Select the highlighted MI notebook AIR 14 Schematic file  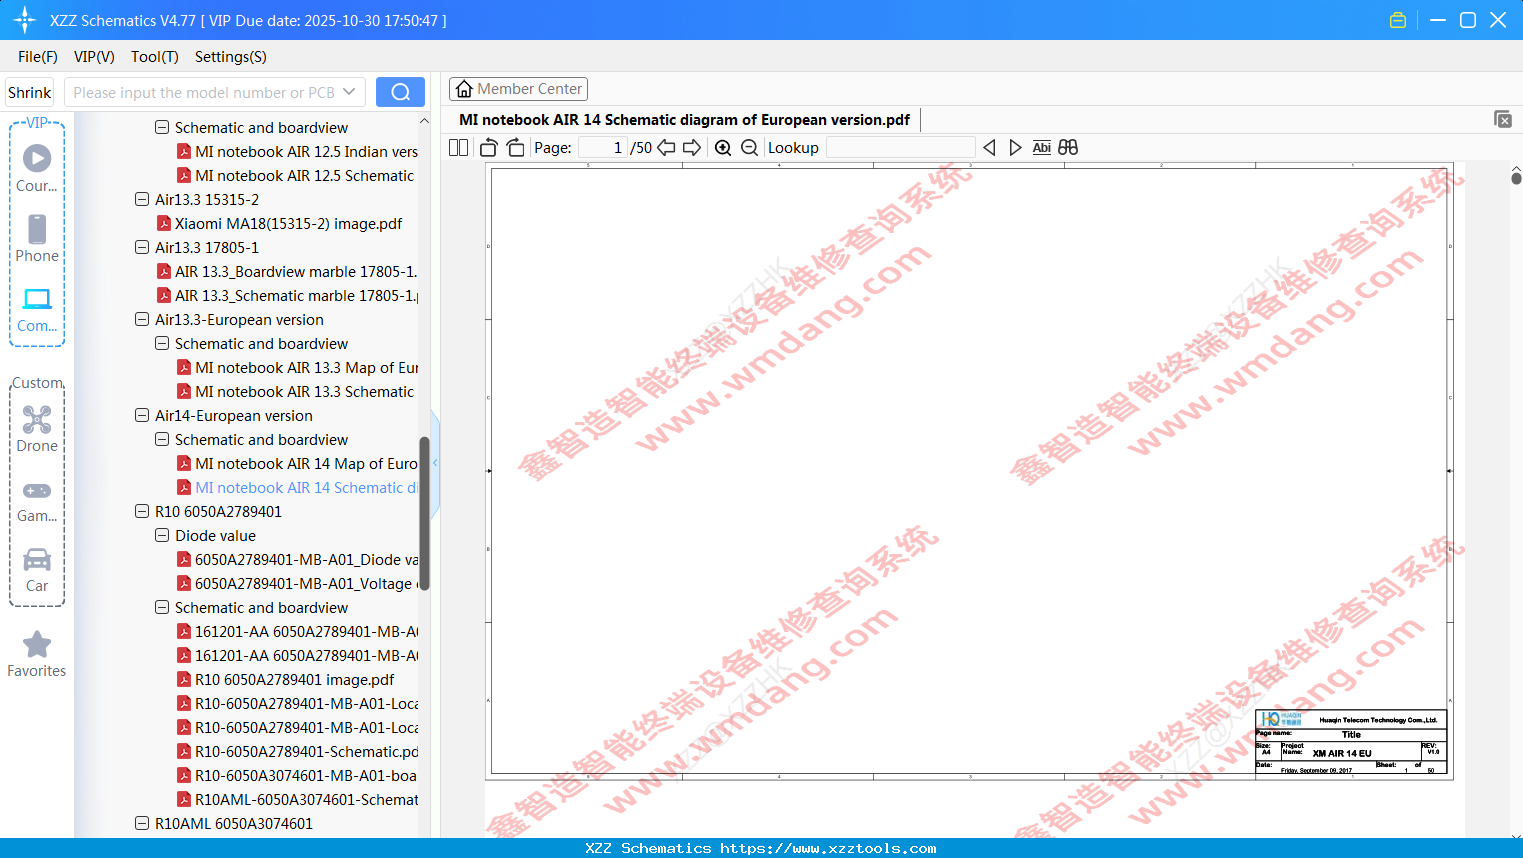[x=306, y=487]
